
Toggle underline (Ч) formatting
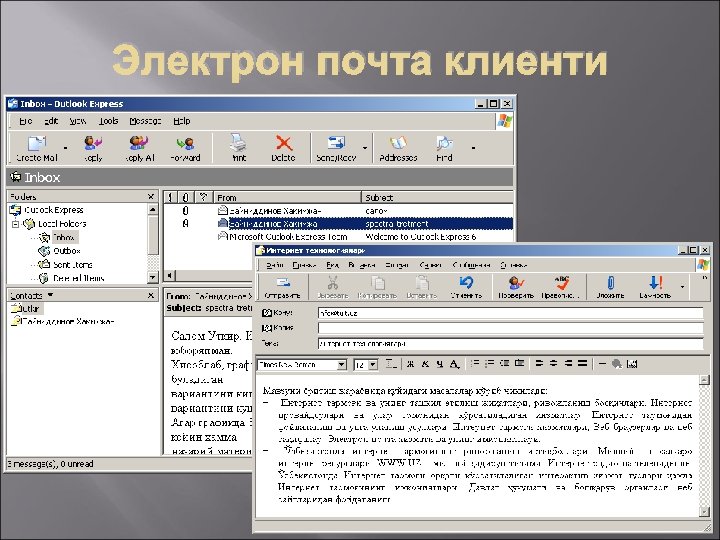(x=439, y=364)
